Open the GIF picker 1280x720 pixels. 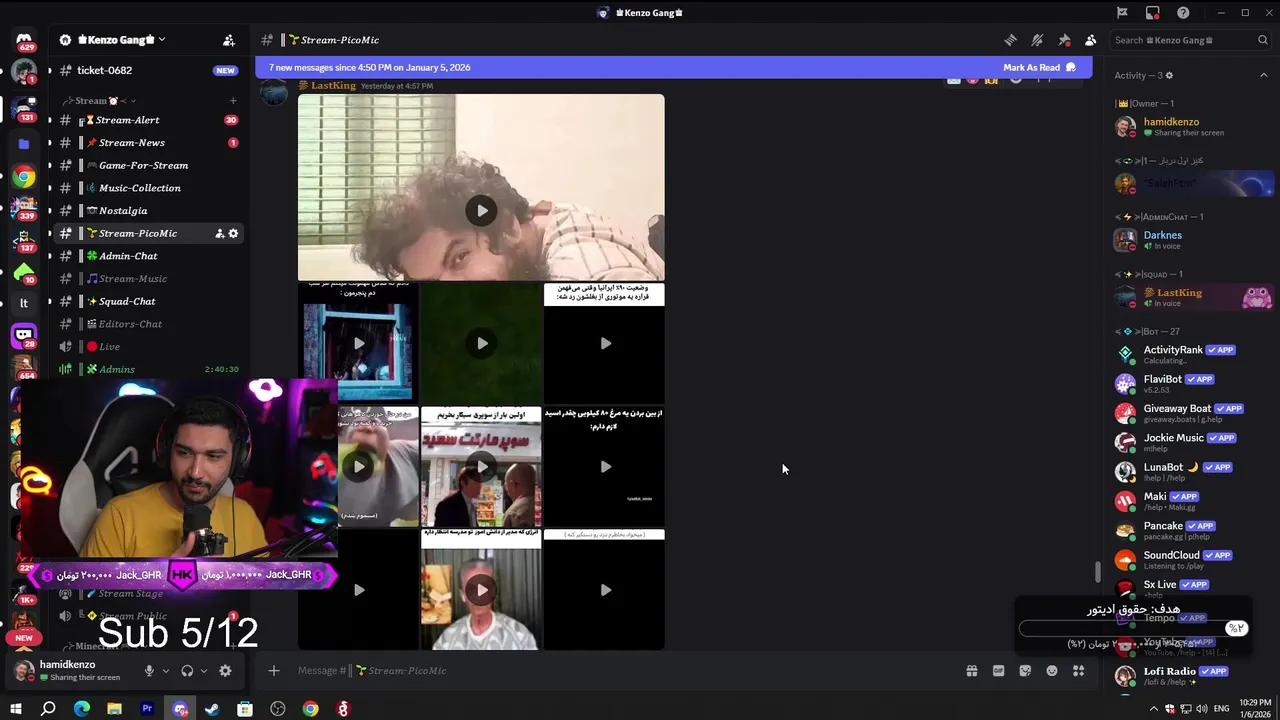[998, 671]
